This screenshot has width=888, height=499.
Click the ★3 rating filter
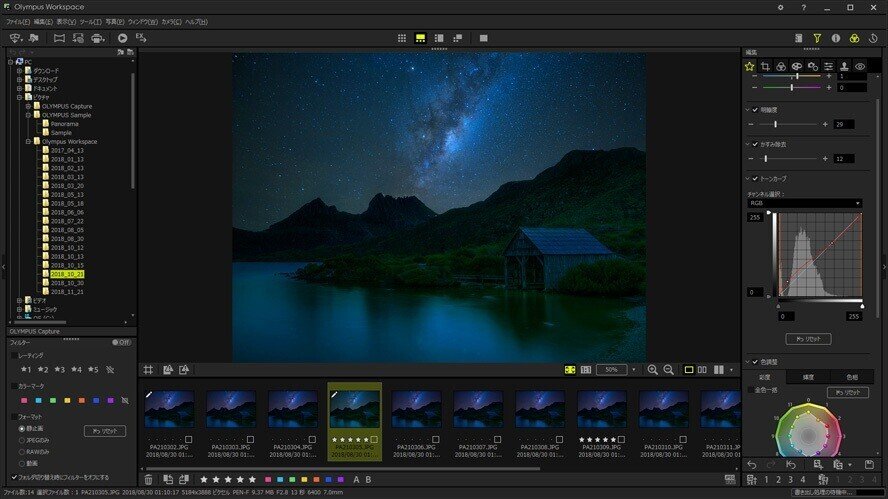[59, 369]
